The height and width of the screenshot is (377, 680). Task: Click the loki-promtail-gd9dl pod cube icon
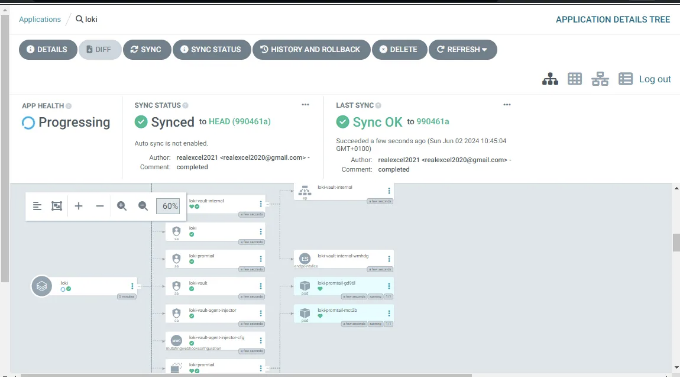pos(305,285)
